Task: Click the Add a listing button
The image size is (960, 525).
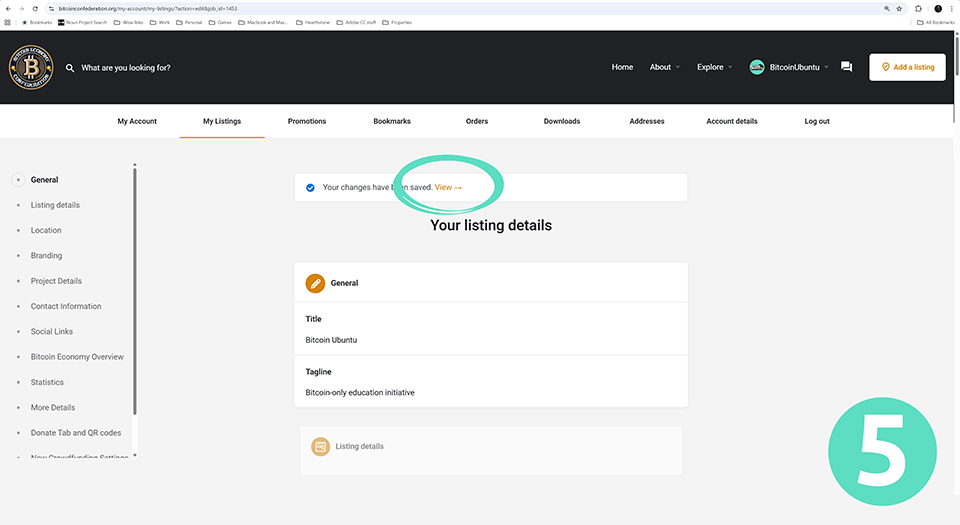Action: [x=907, y=67]
